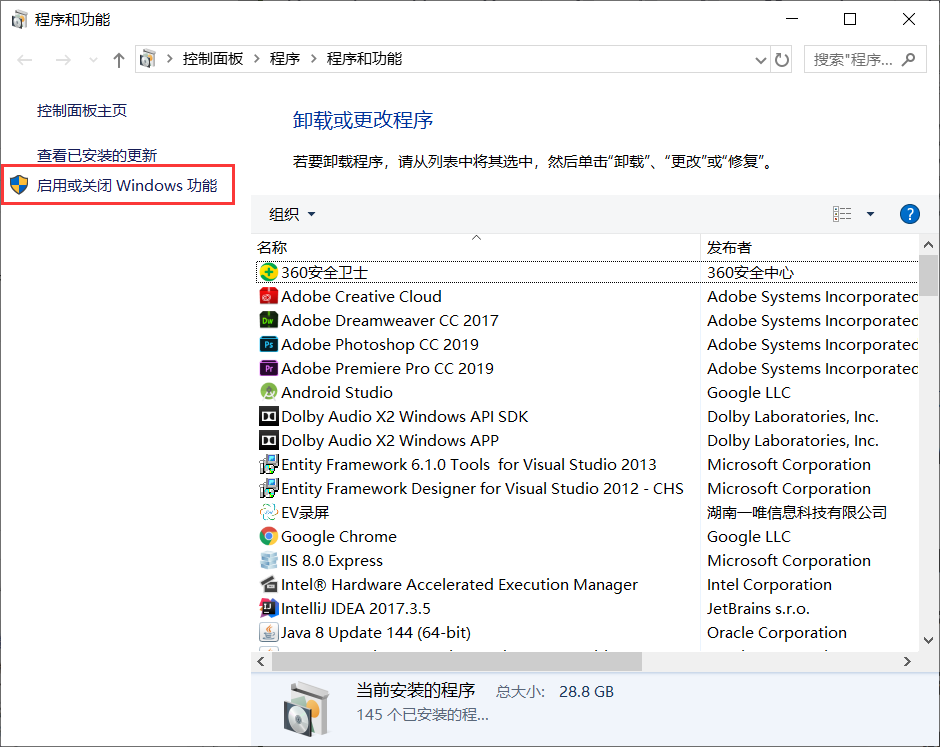This screenshot has width=940, height=747.
Task: Select the Google Chrome row name
Action: [x=339, y=536]
